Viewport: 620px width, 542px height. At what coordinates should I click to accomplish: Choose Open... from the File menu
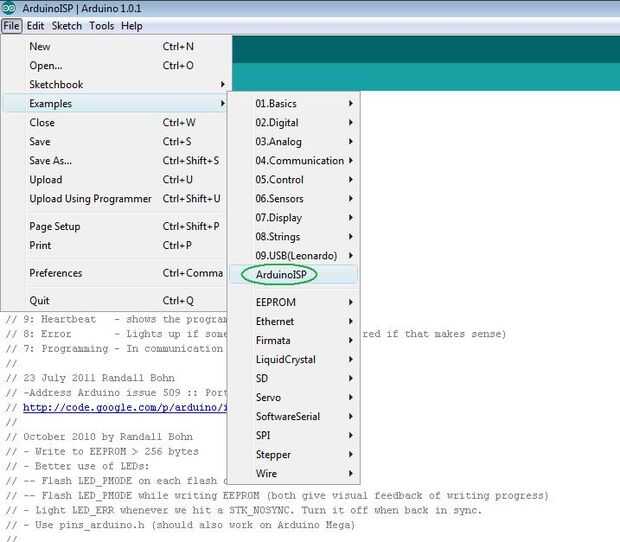pos(115,66)
